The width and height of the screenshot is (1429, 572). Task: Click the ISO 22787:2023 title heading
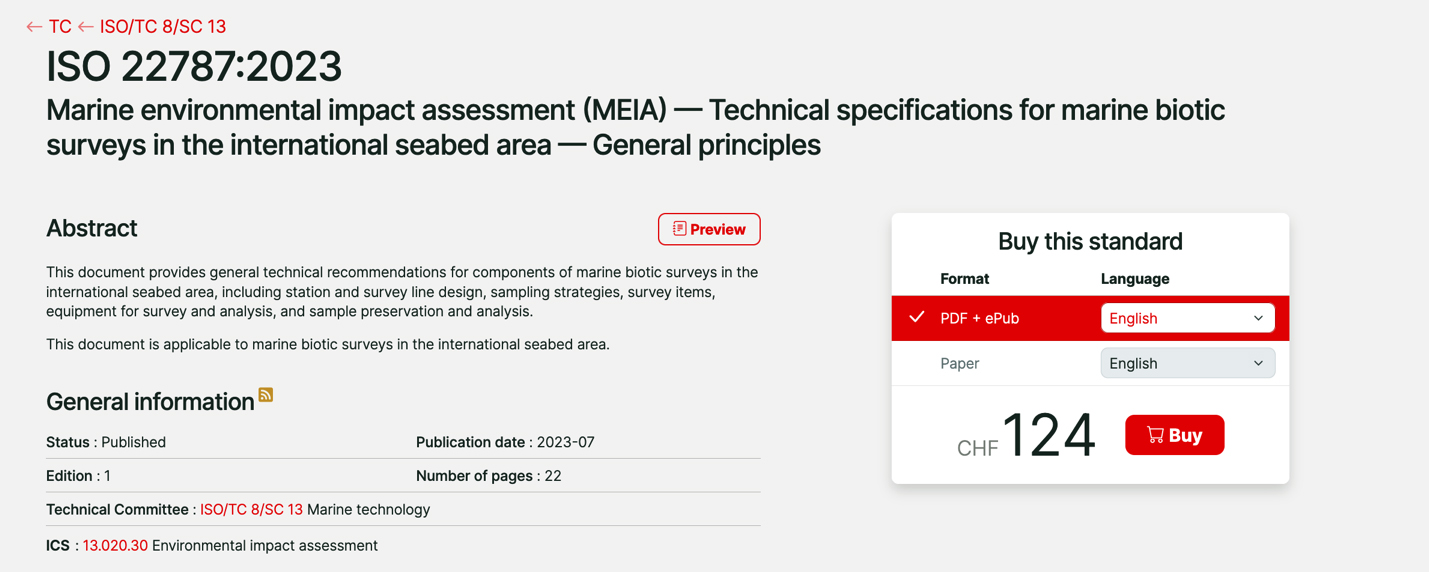(194, 67)
